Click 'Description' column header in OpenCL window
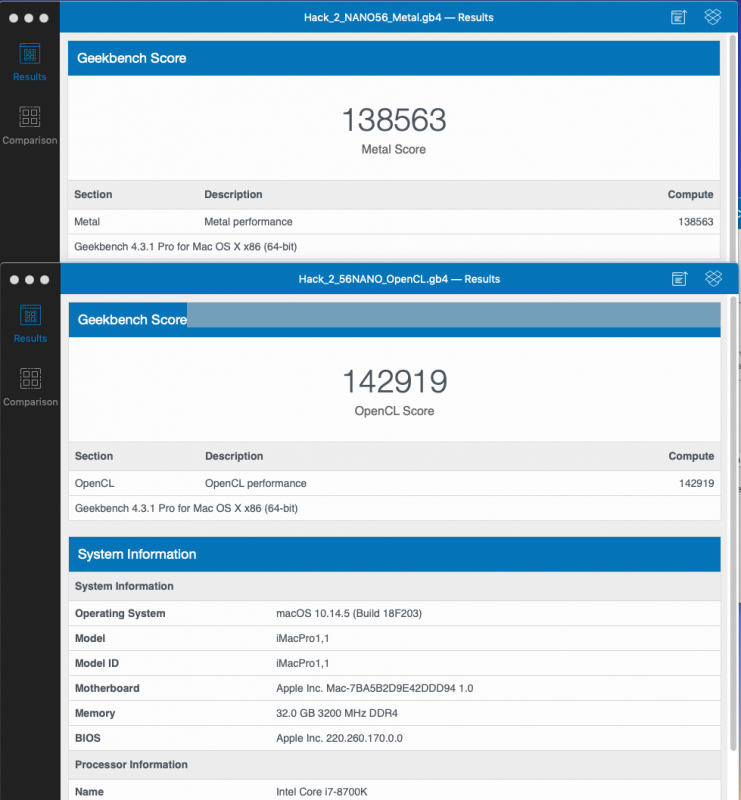This screenshot has height=800, width=741. point(234,456)
